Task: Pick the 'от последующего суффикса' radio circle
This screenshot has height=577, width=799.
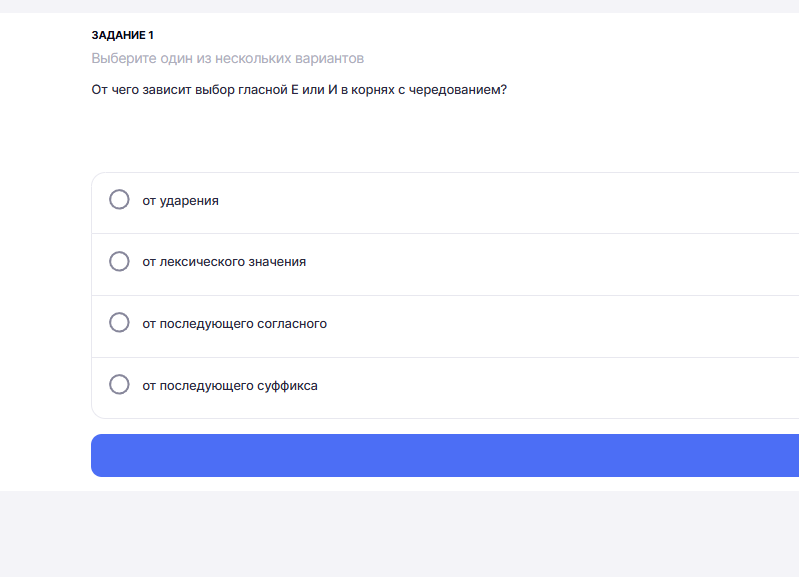Action: 119,384
